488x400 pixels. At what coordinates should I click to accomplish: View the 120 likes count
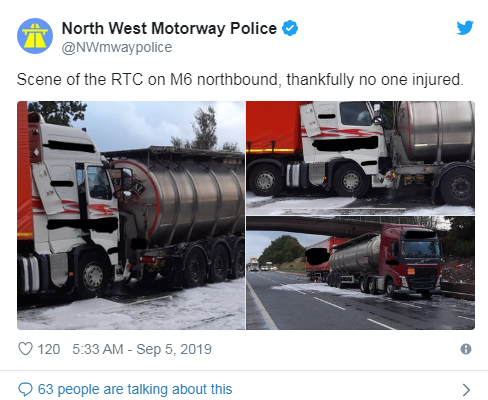coord(49,349)
